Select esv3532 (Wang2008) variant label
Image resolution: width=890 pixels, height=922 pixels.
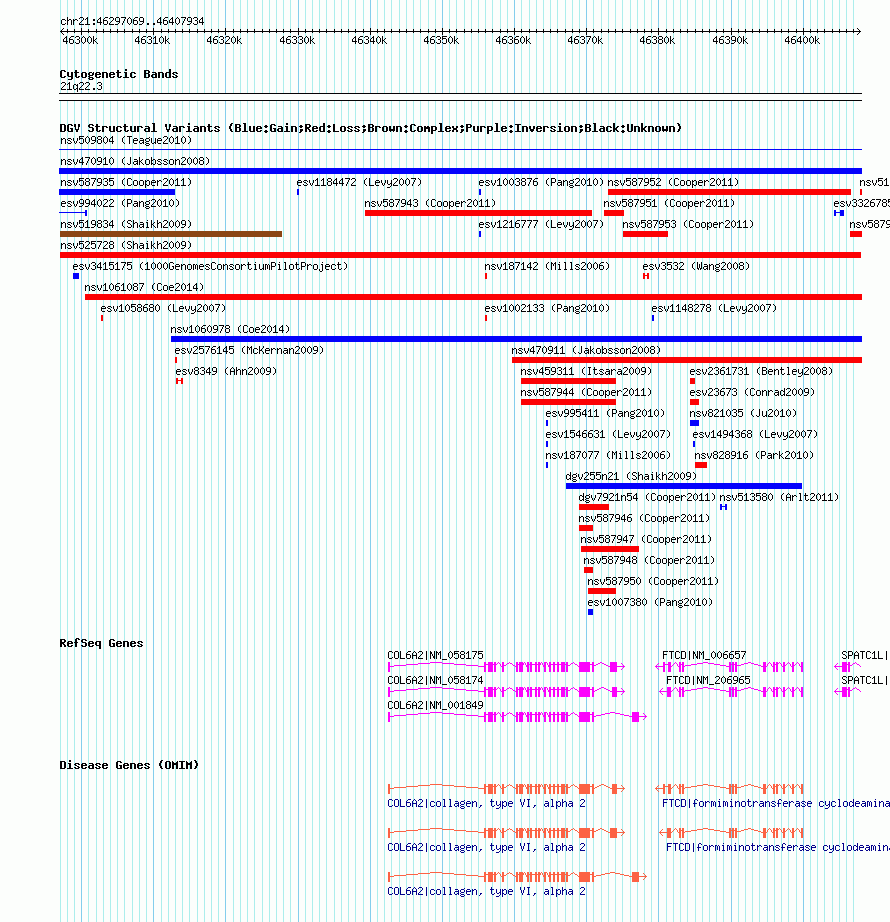(x=696, y=266)
